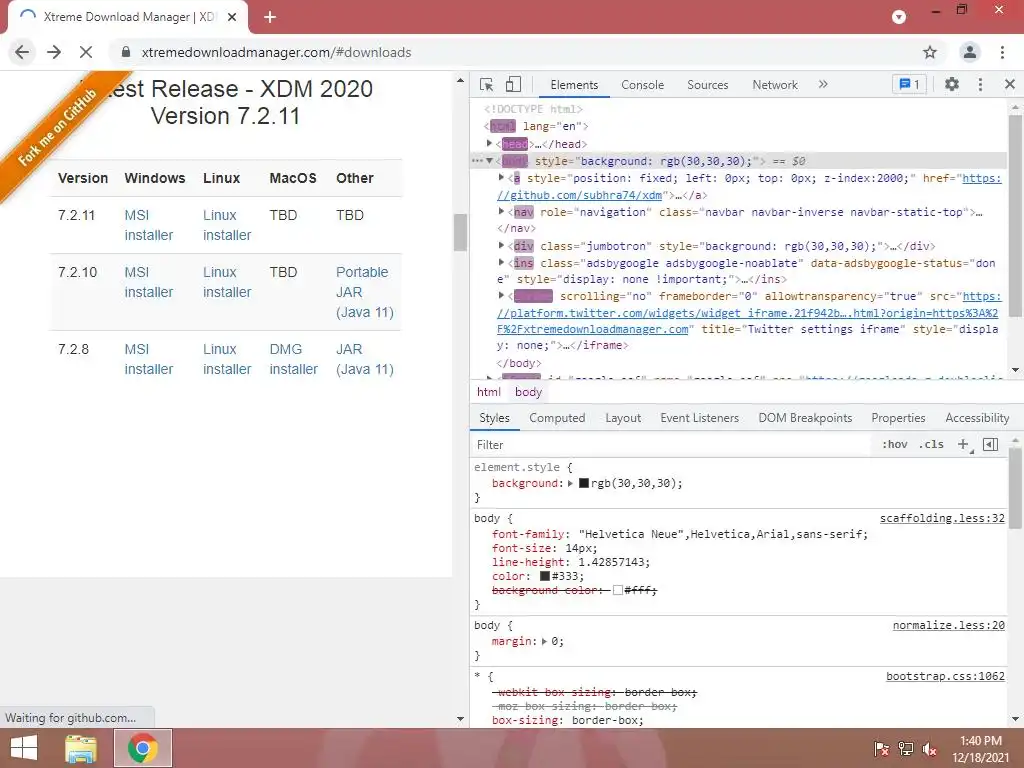This screenshot has width=1024, height=768.
Task: Expand the head element node
Action: point(489,144)
